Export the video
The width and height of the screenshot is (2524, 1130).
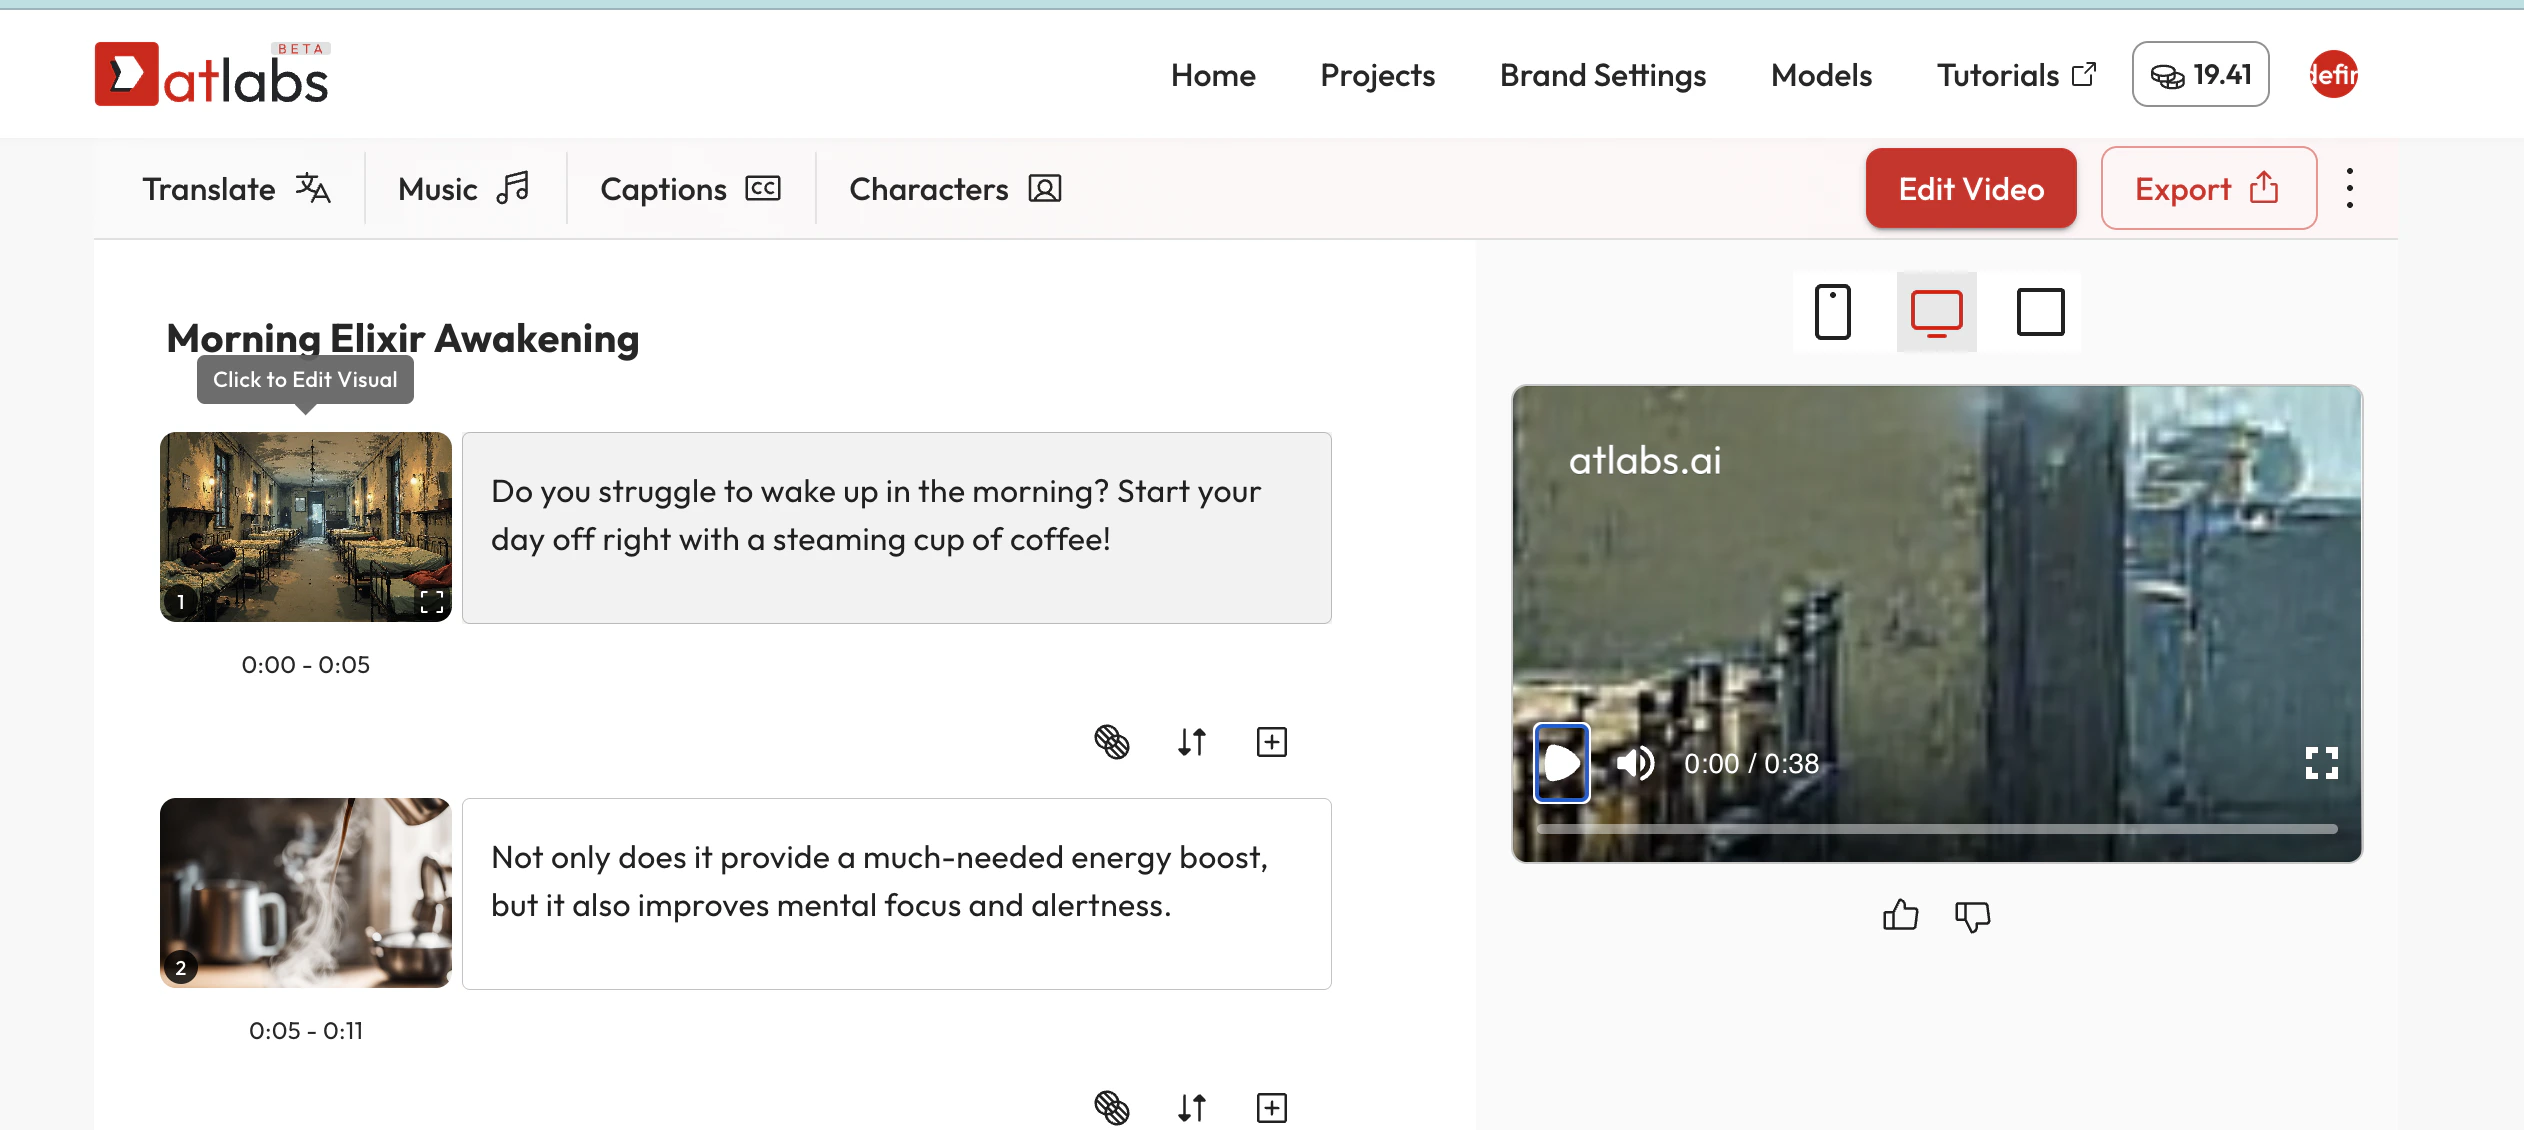(x=2206, y=188)
